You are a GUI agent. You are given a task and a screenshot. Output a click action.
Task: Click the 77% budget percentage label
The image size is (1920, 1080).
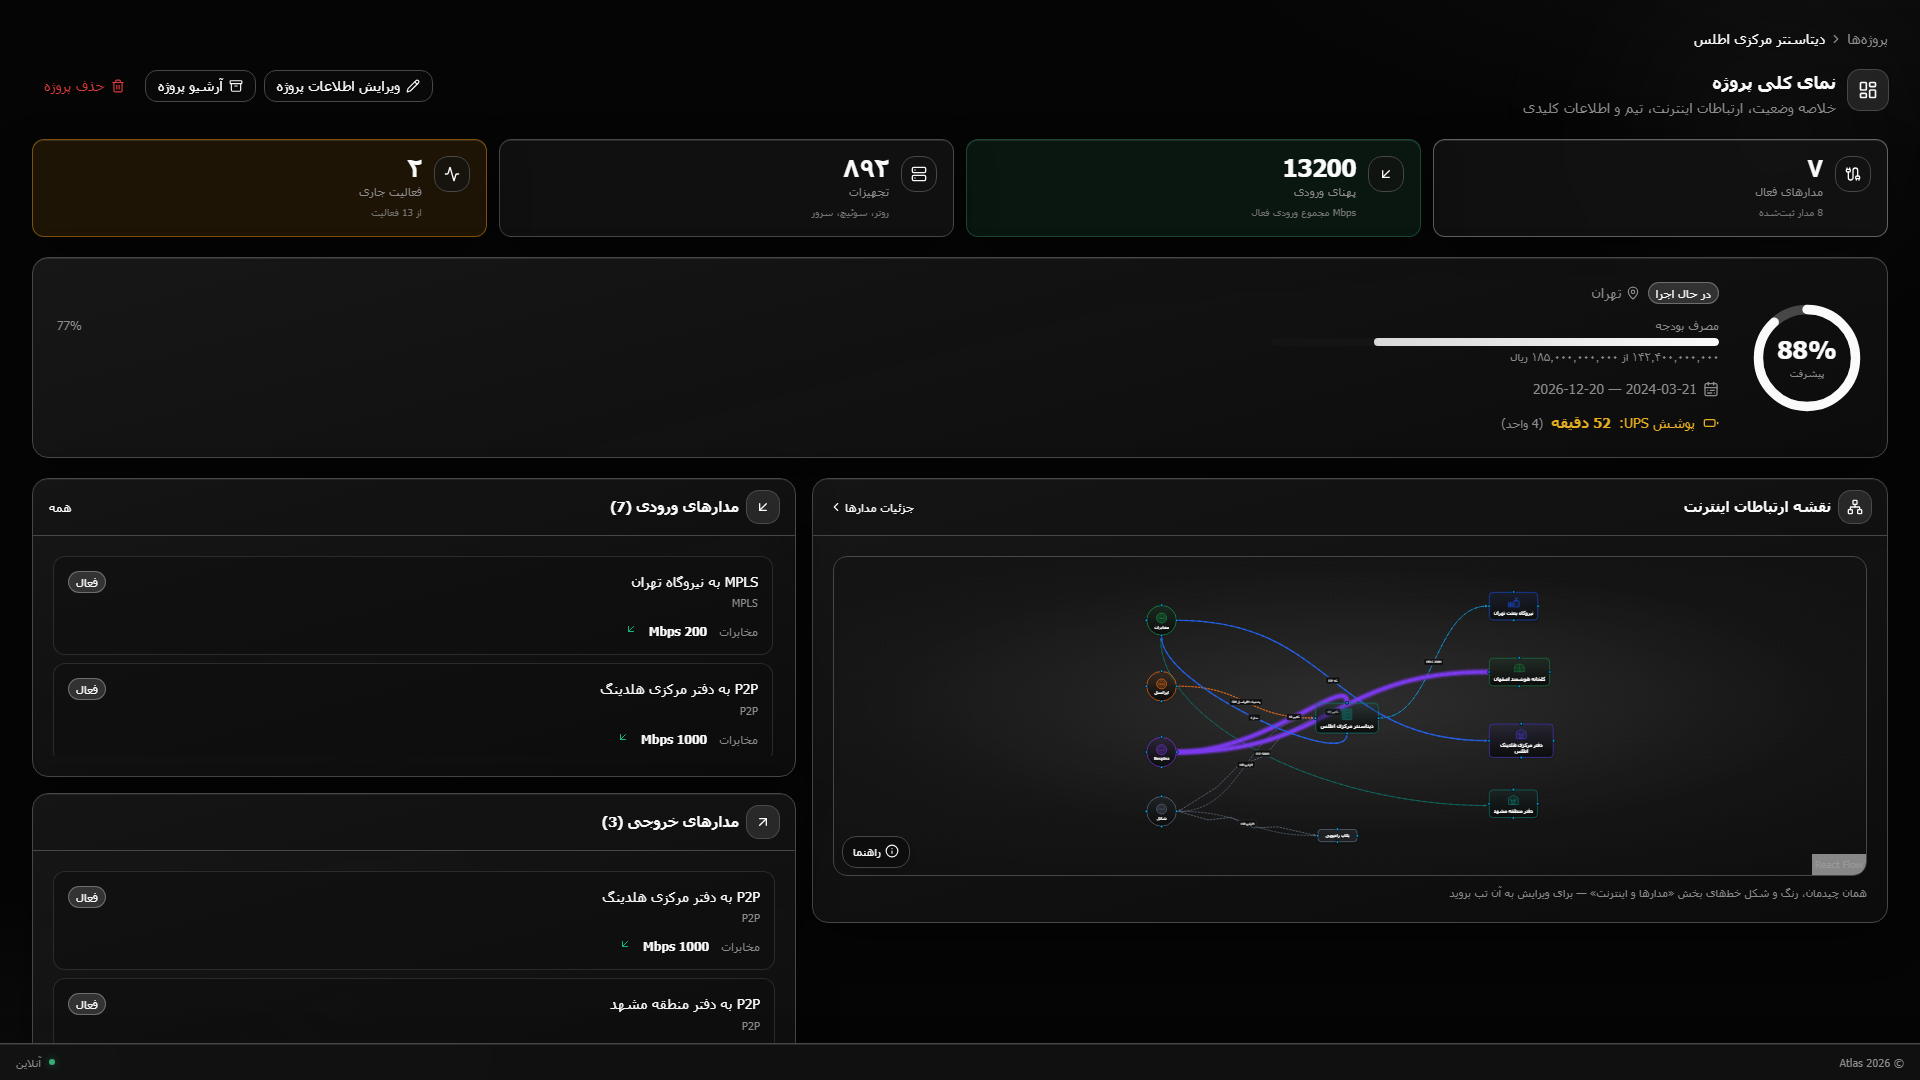(x=69, y=326)
